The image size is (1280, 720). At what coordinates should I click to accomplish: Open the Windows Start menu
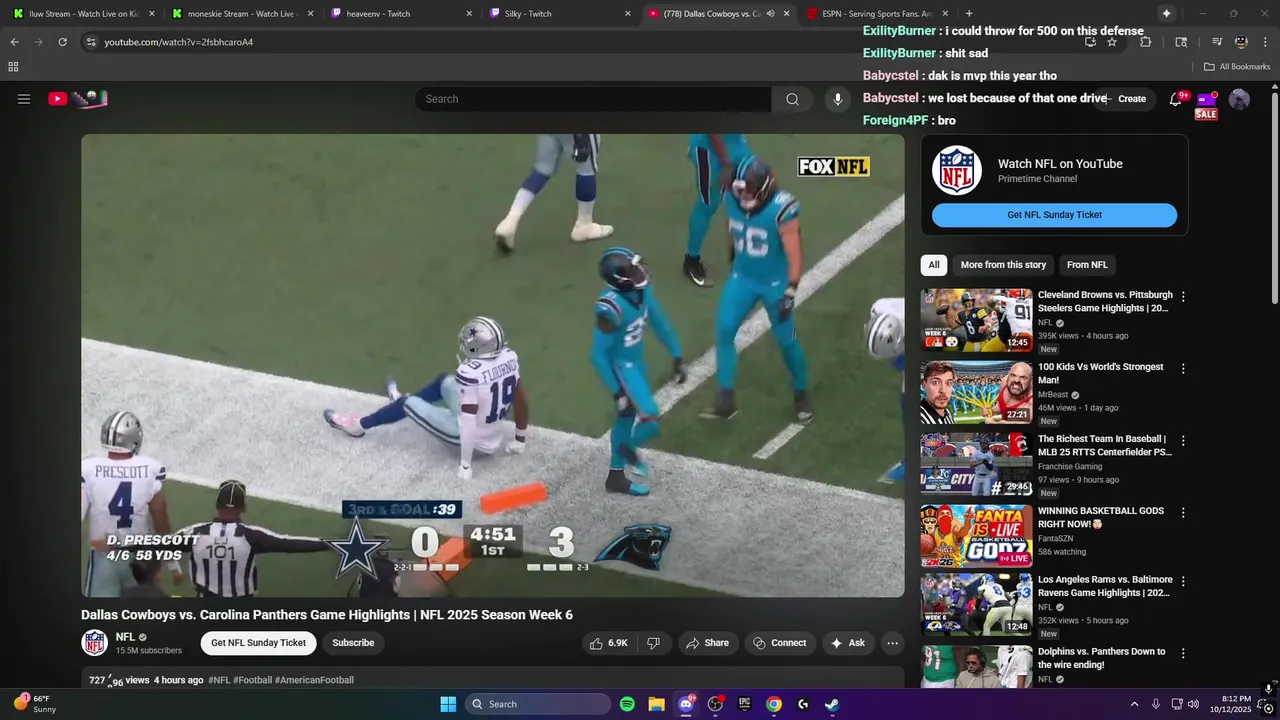pyautogui.click(x=448, y=704)
